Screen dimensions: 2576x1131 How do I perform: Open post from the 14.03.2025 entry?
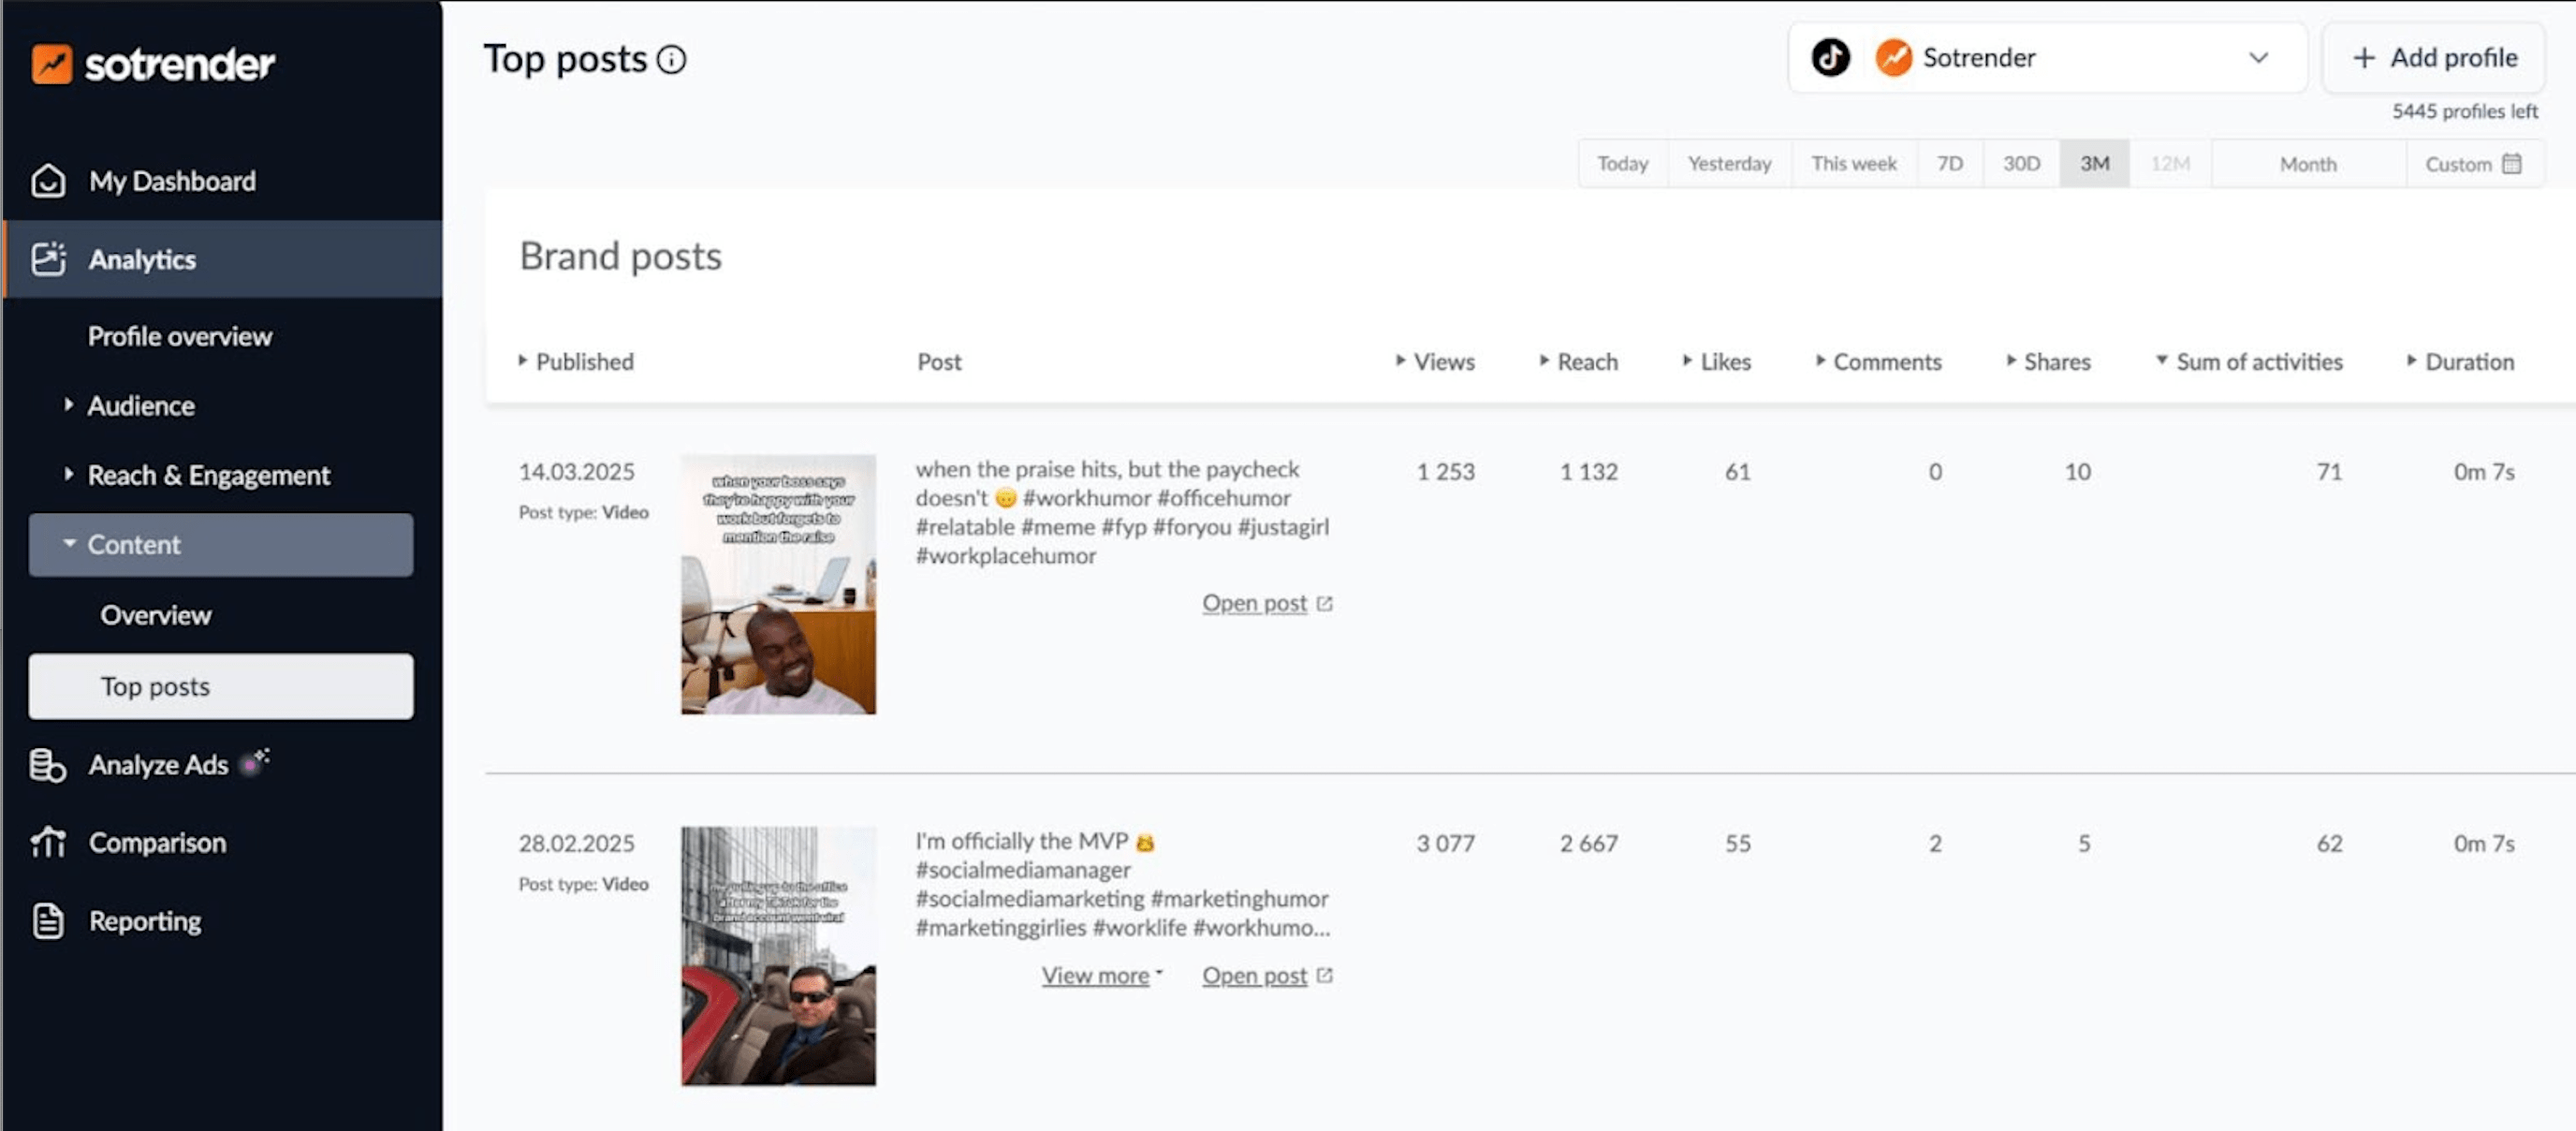pos(1255,603)
